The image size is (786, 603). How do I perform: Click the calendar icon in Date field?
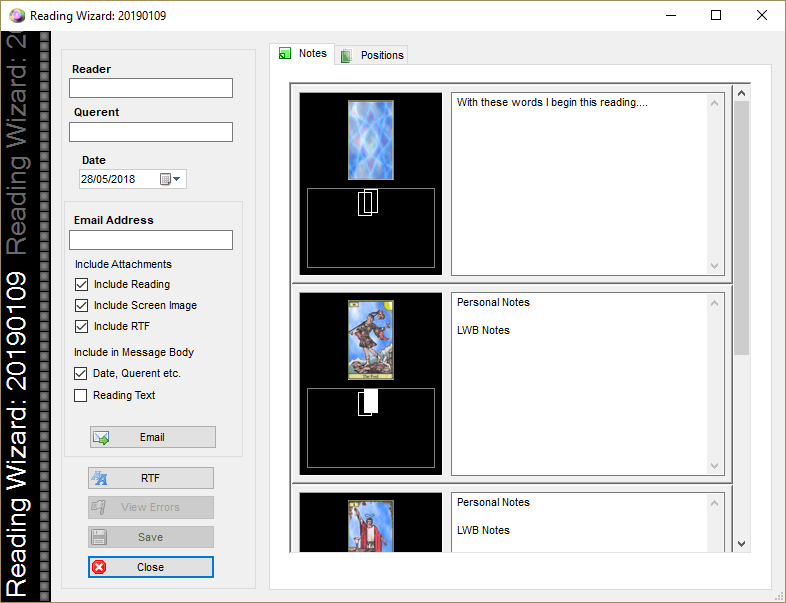point(165,179)
